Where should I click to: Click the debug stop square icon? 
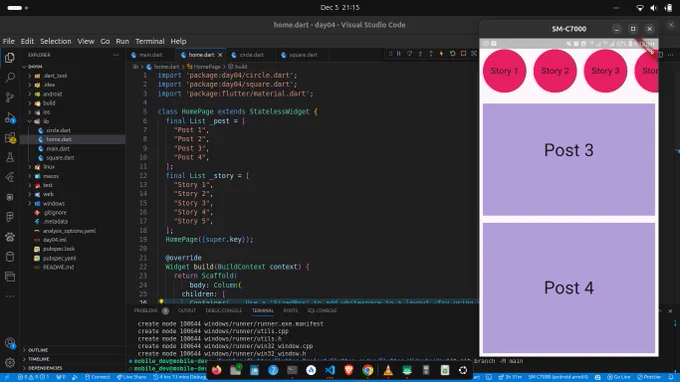pos(463,54)
